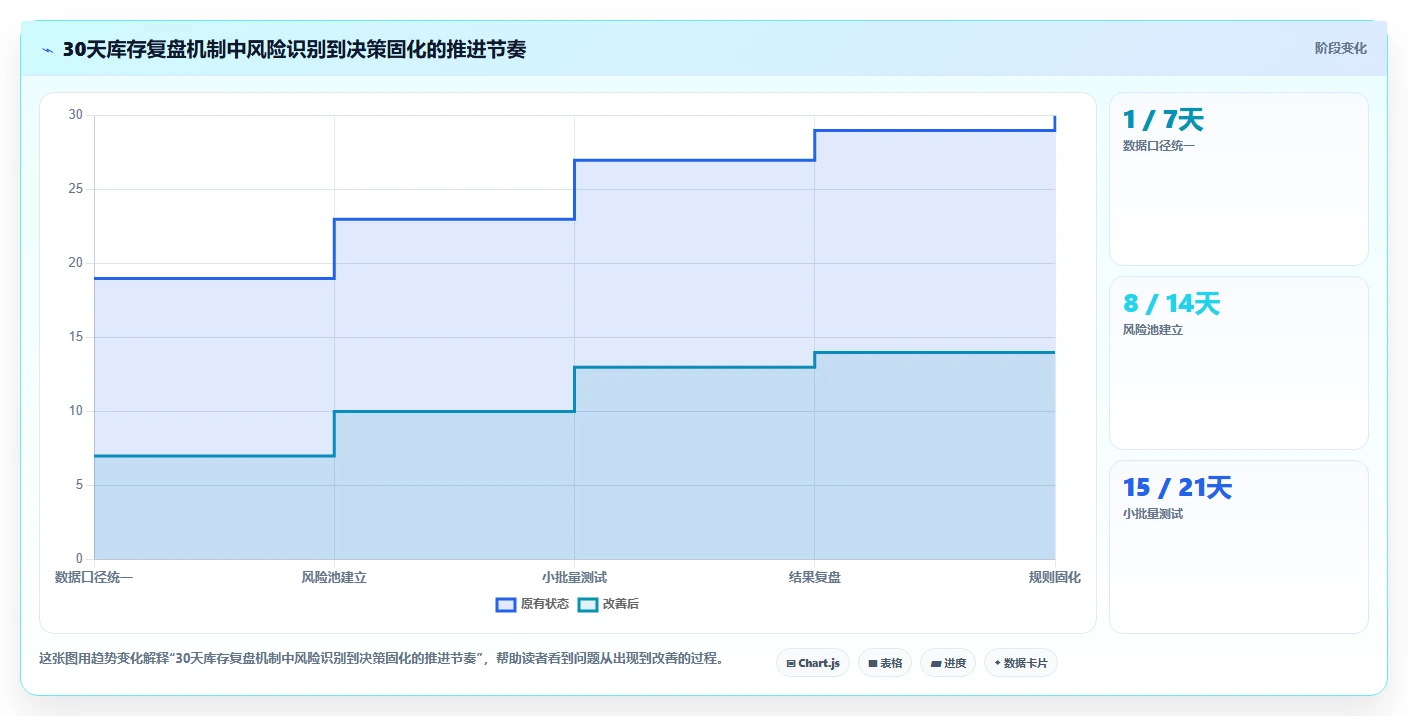Click the Chart.js tag
1408x716 pixels.
pos(812,663)
